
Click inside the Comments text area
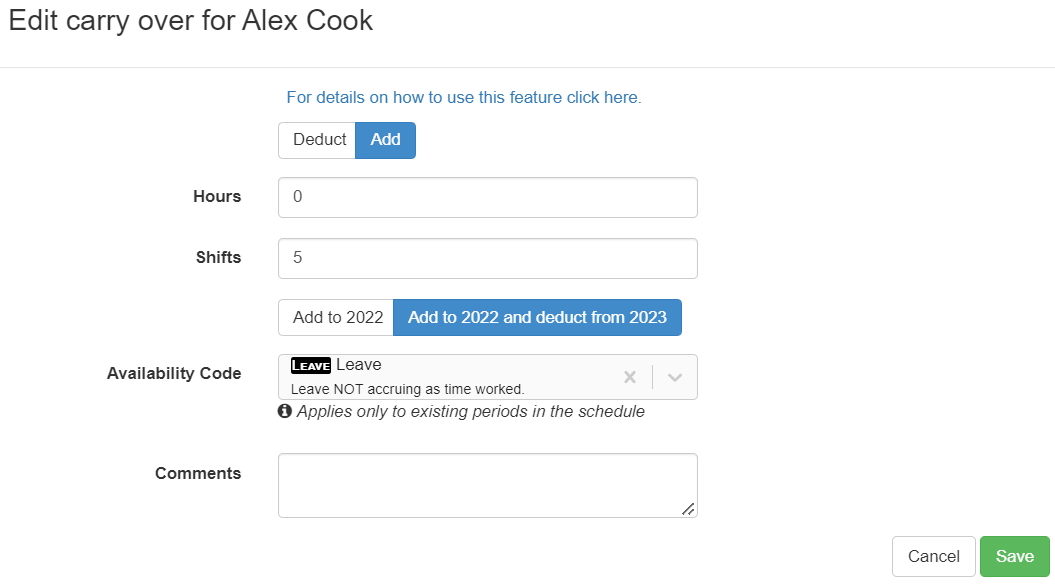[487, 485]
